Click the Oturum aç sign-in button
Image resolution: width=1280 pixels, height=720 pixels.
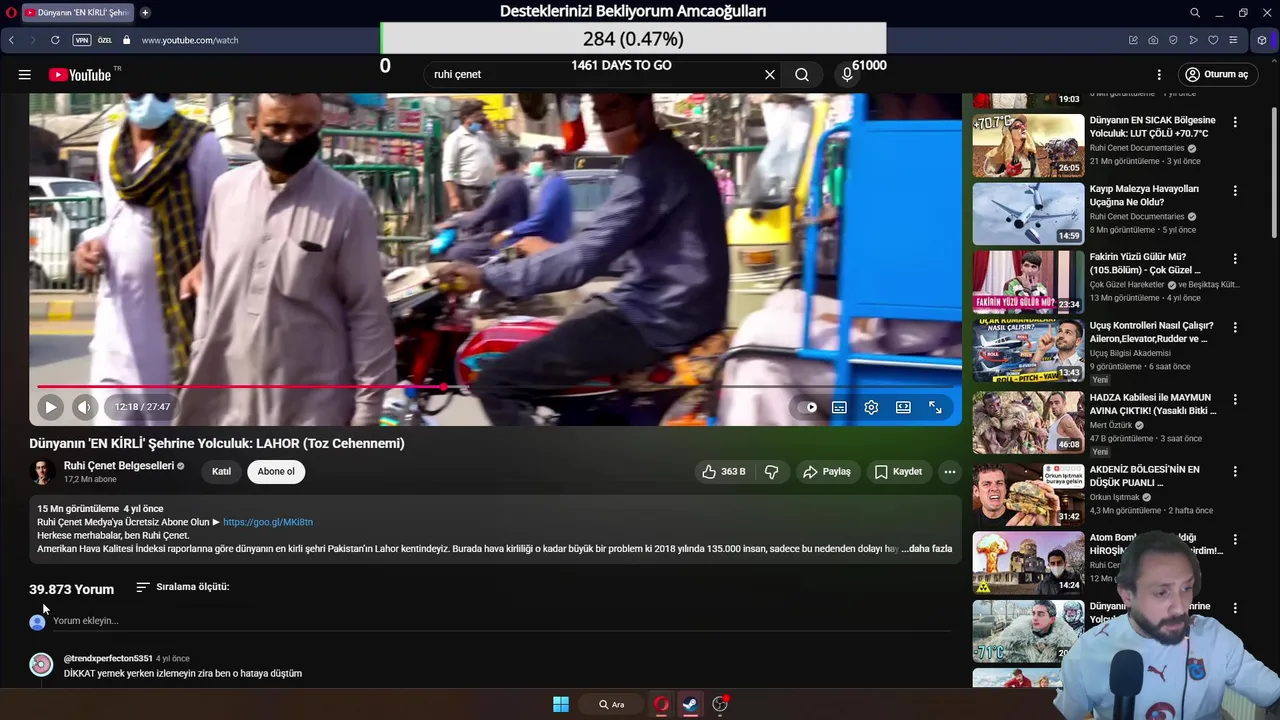coord(1216,75)
